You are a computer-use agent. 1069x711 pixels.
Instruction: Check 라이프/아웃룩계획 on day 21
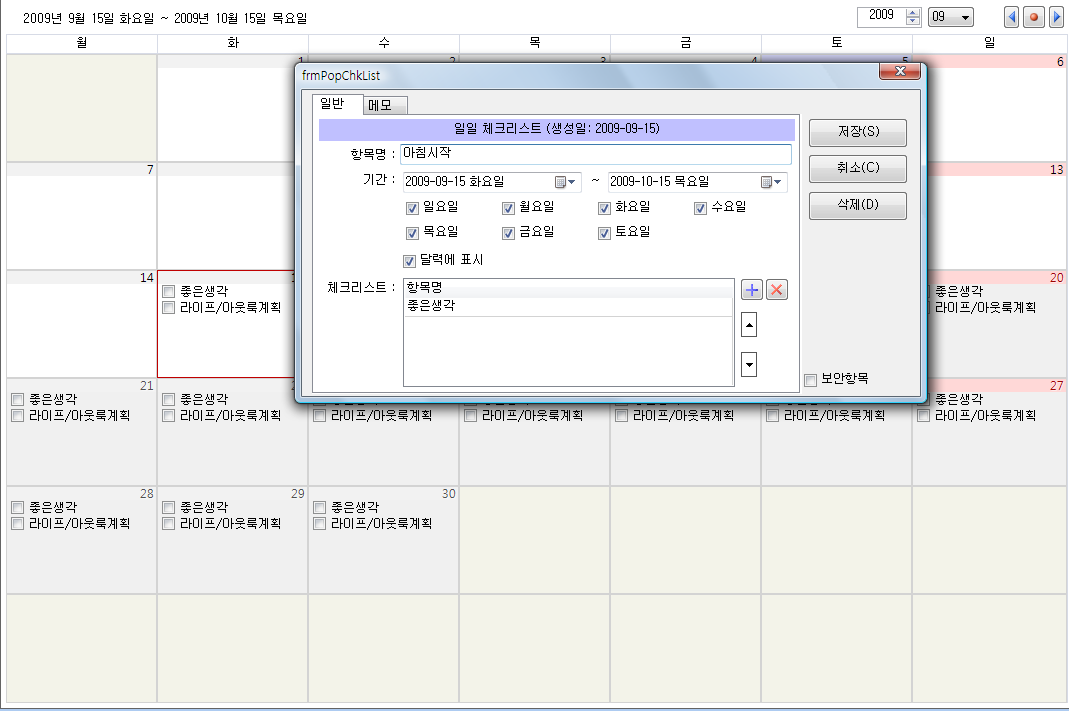[18, 416]
